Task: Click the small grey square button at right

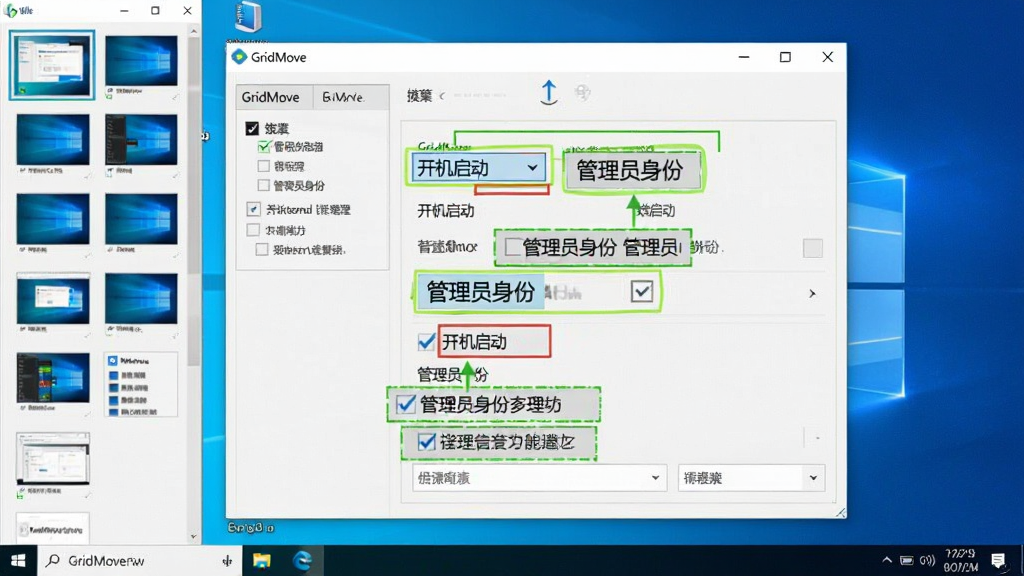Action: point(812,248)
